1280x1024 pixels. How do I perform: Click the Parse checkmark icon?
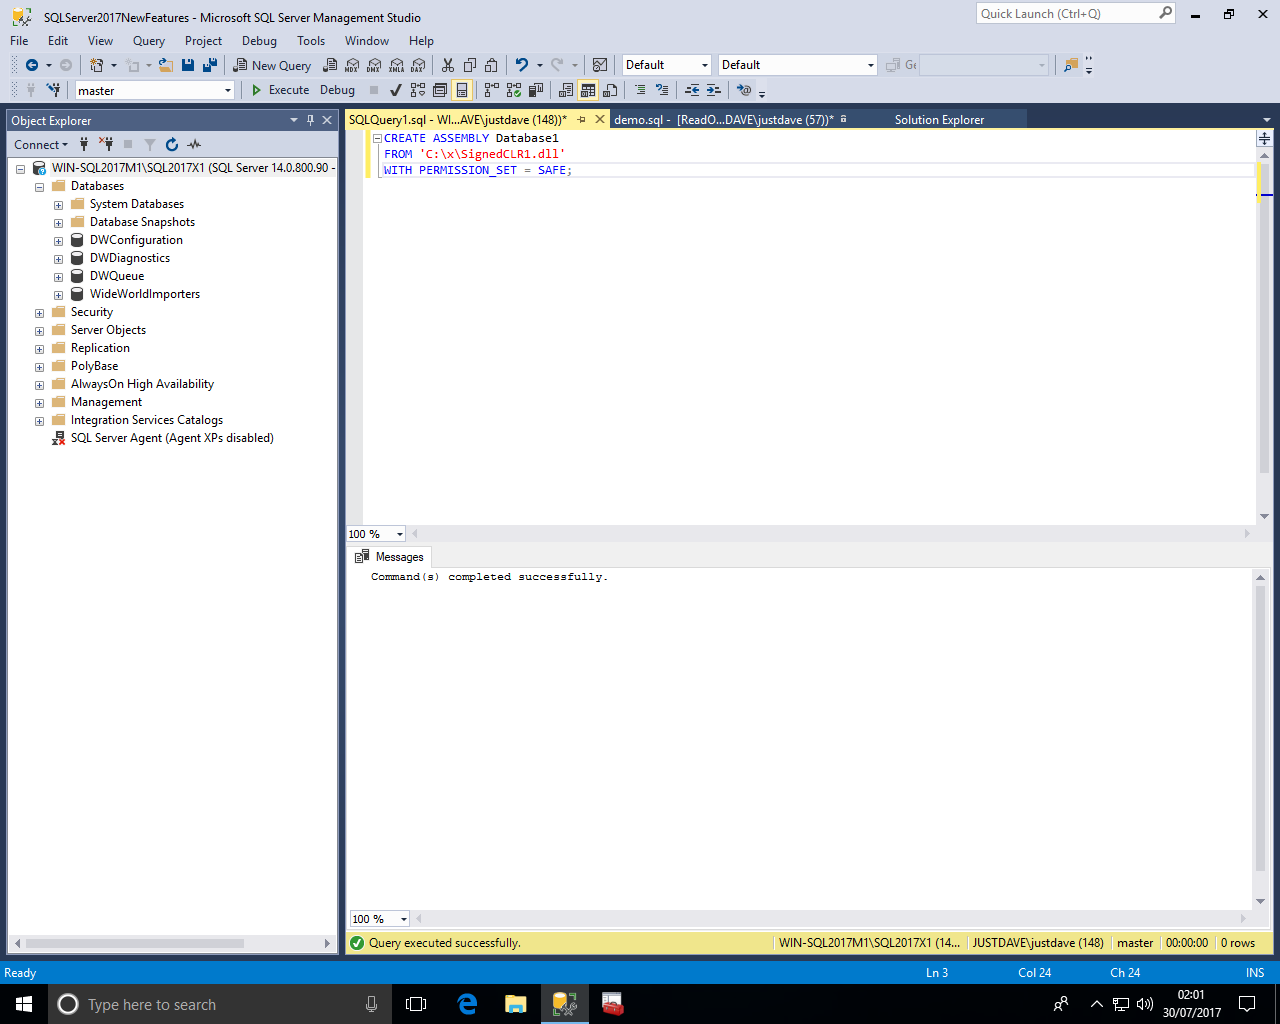[396, 90]
